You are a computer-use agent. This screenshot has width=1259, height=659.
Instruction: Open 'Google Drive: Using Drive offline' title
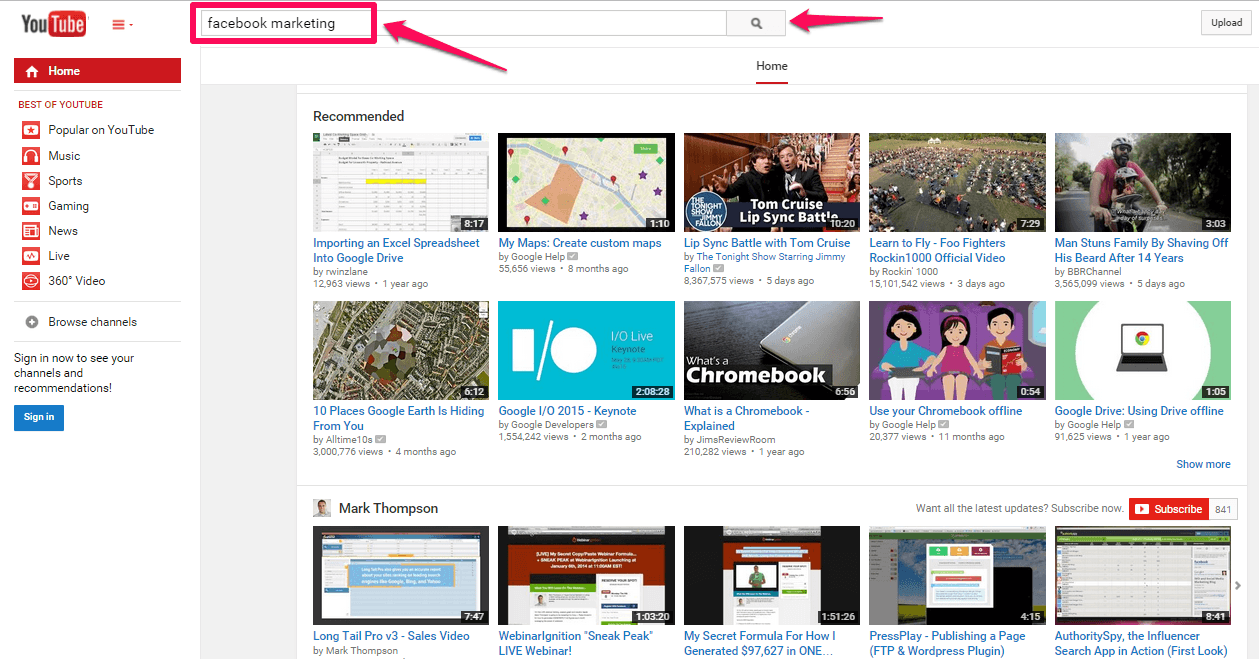tap(1139, 411)
